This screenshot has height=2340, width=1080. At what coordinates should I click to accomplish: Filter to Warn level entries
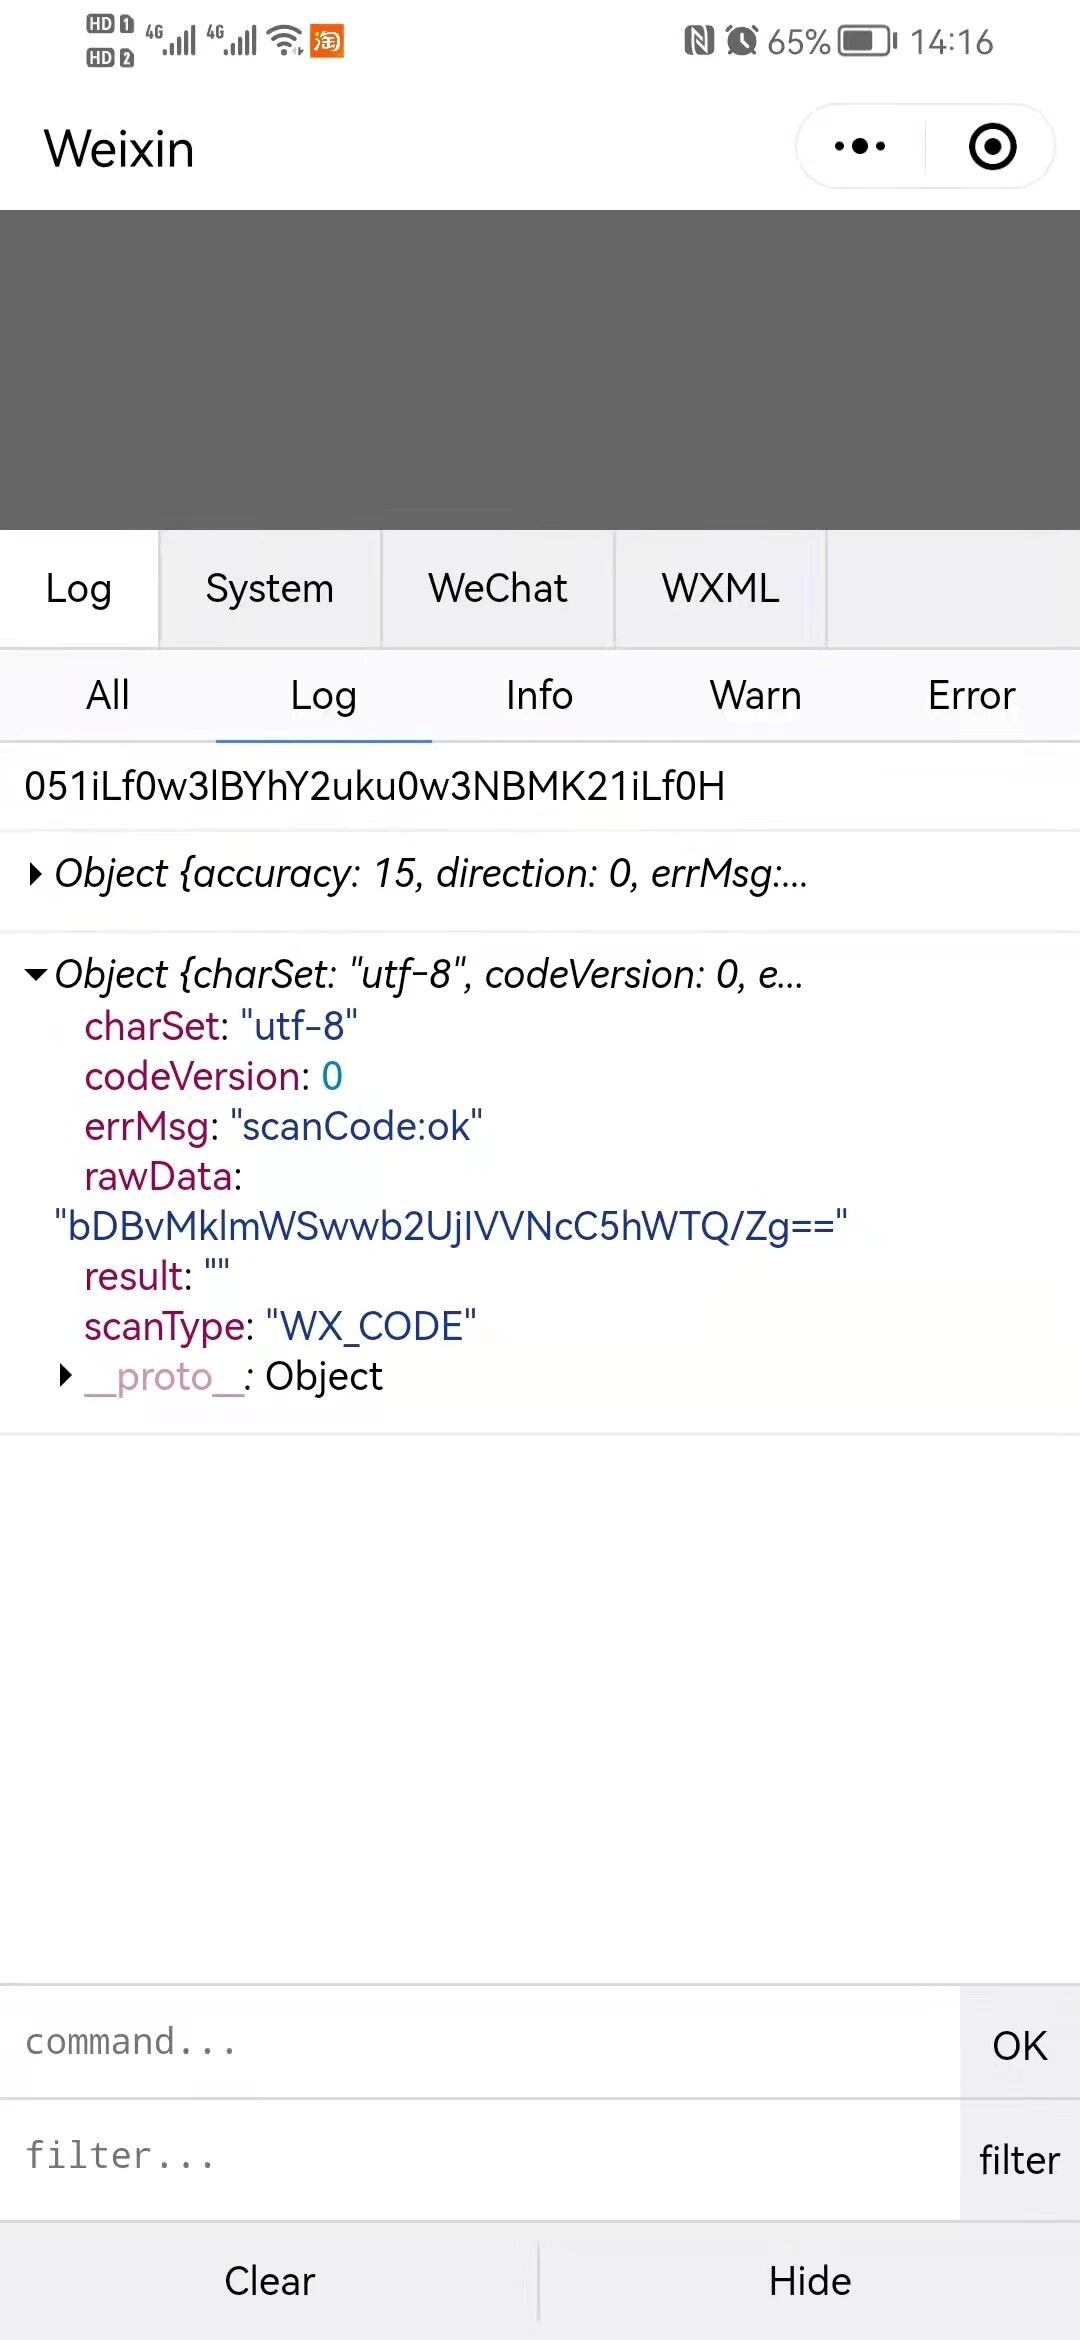tap(756, 696)
